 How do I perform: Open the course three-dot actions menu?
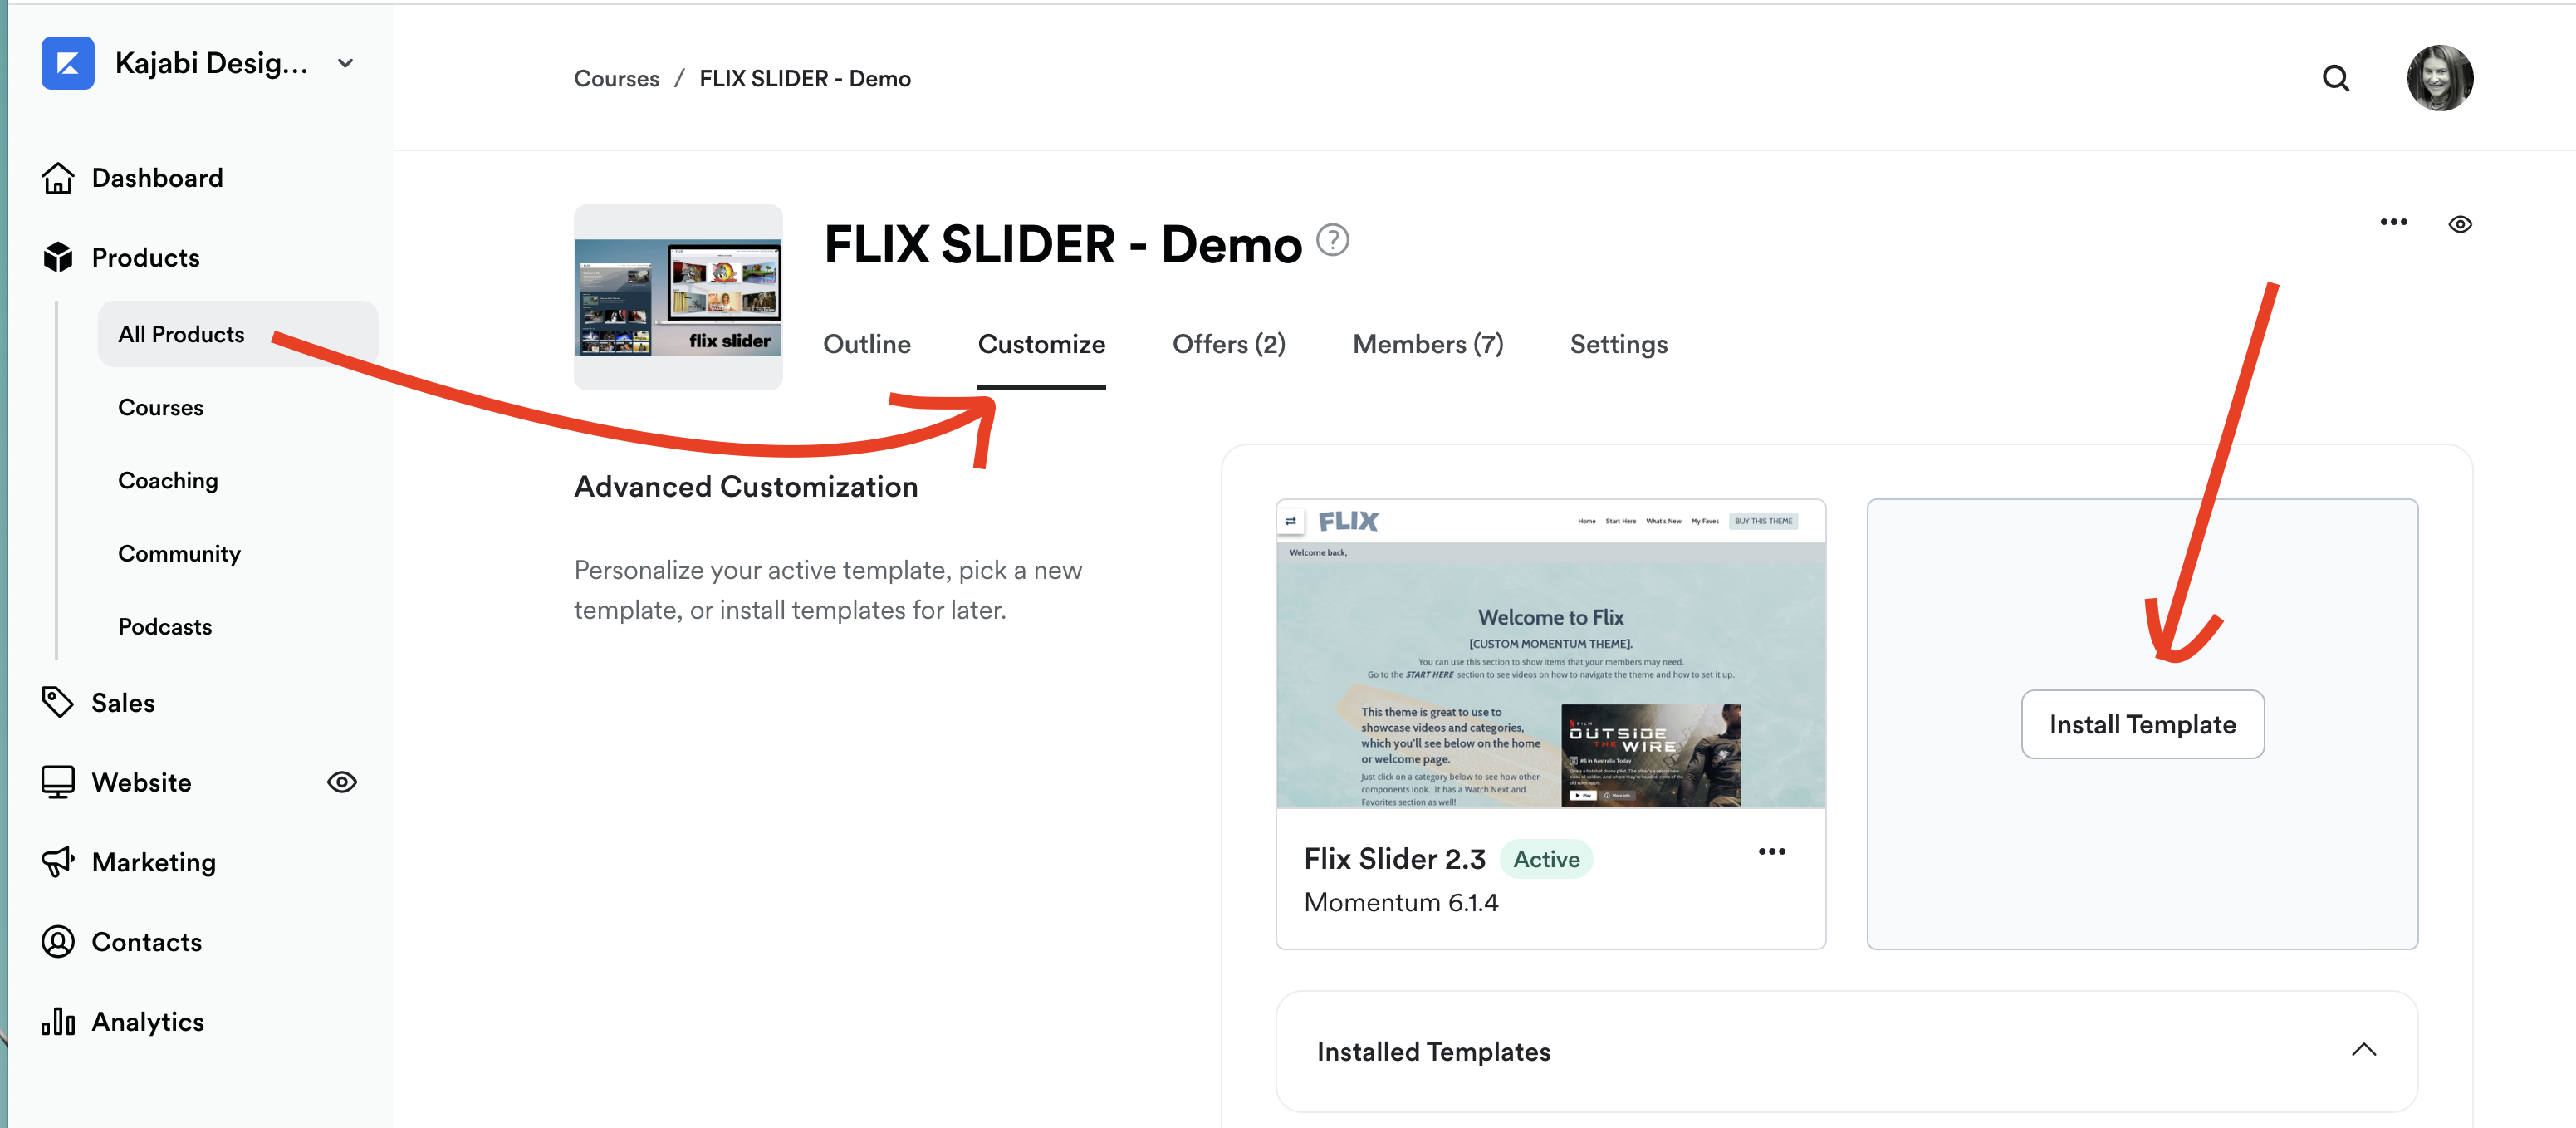[2393, 222]
